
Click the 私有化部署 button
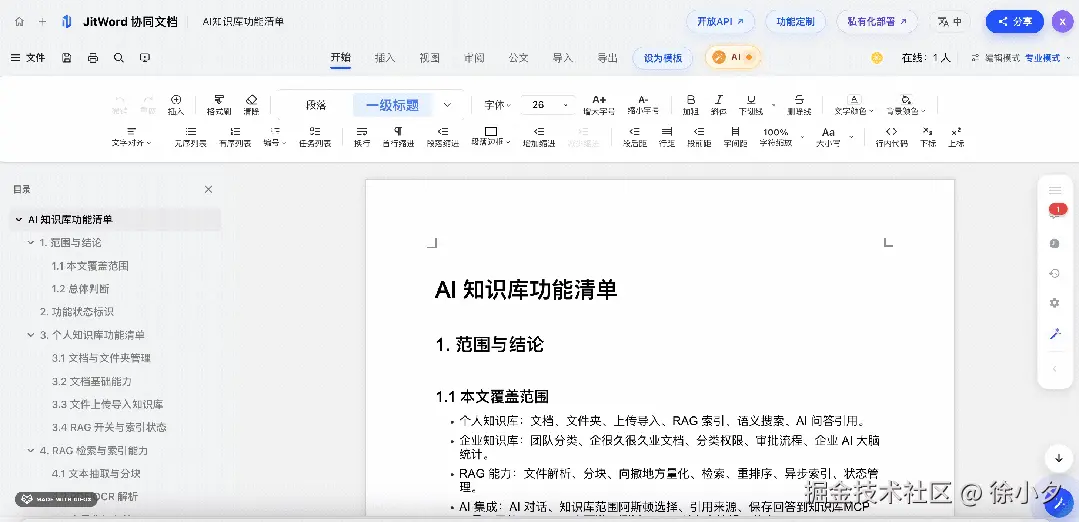click(877, 21)
